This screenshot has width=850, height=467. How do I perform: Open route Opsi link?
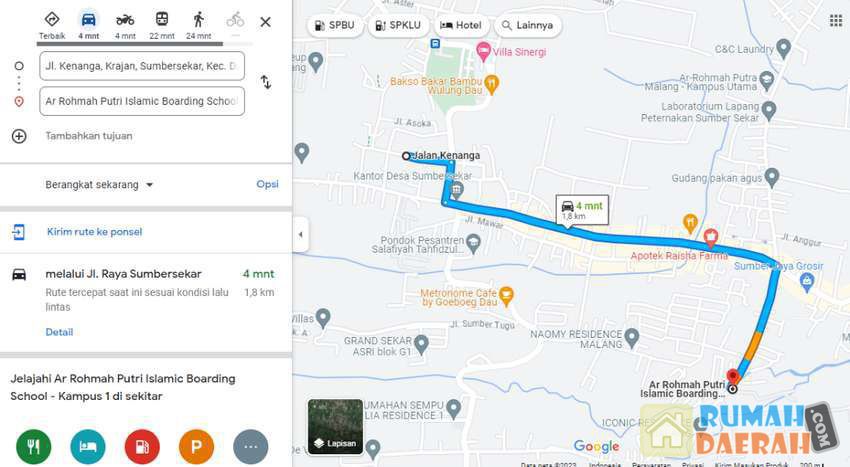[267, 184]
